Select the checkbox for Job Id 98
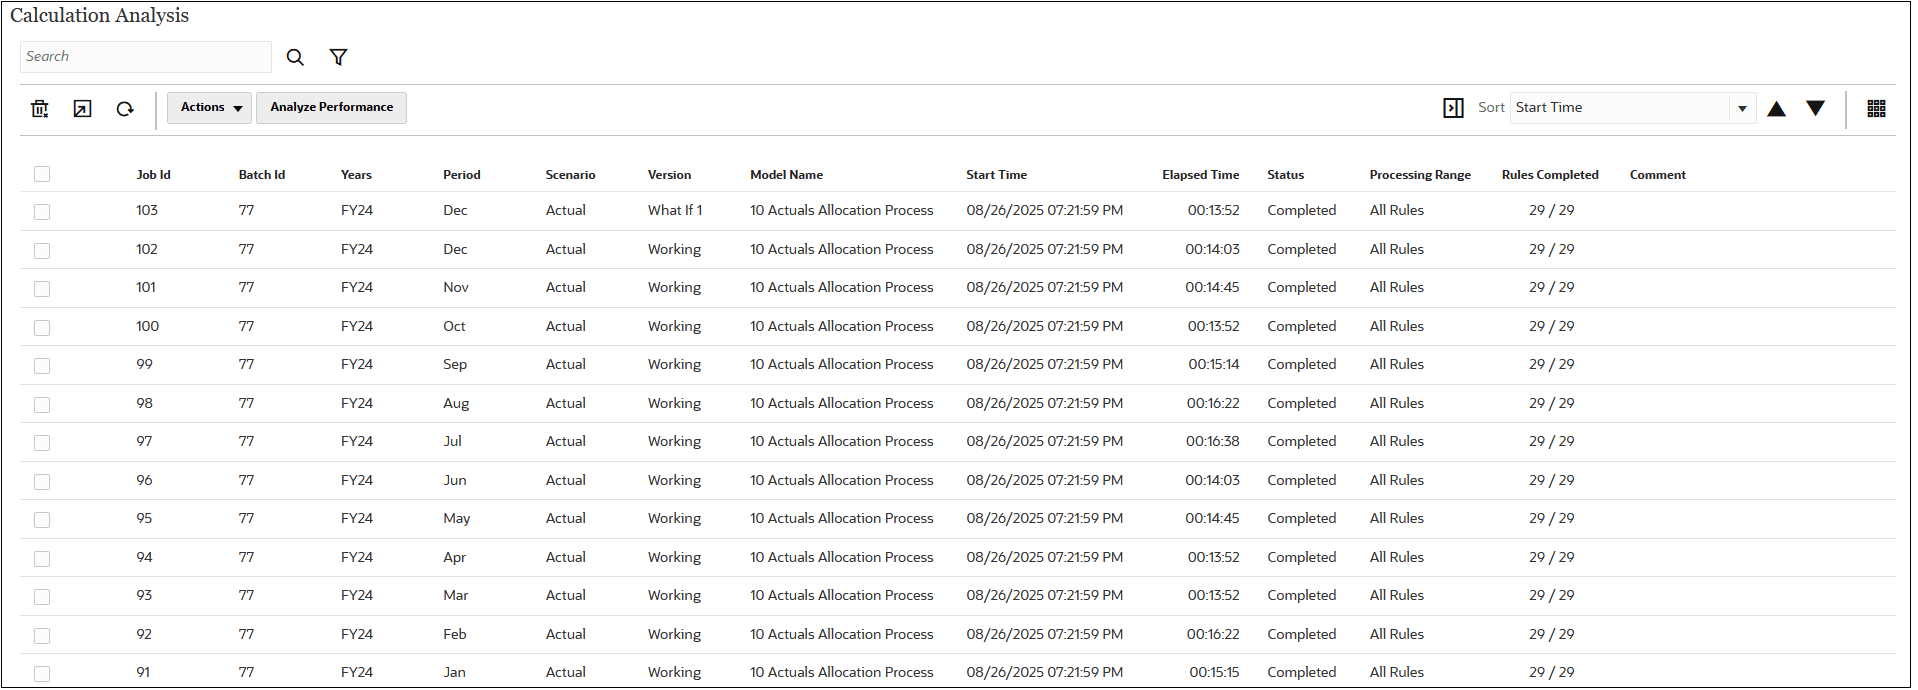 coord(42,405)
